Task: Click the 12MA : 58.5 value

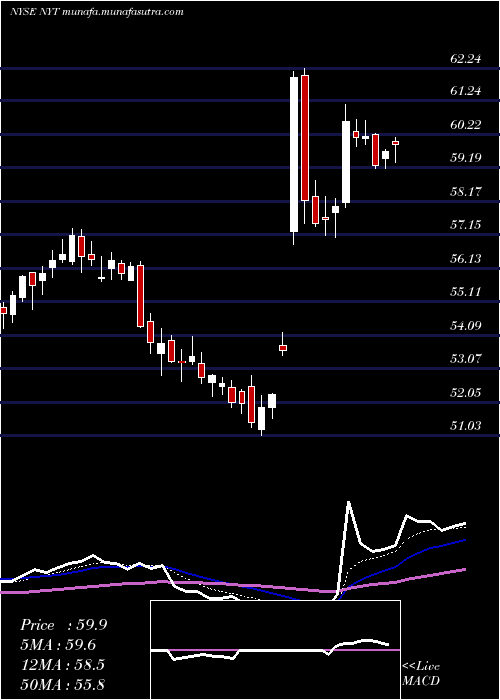Action: tap(62, 665)
